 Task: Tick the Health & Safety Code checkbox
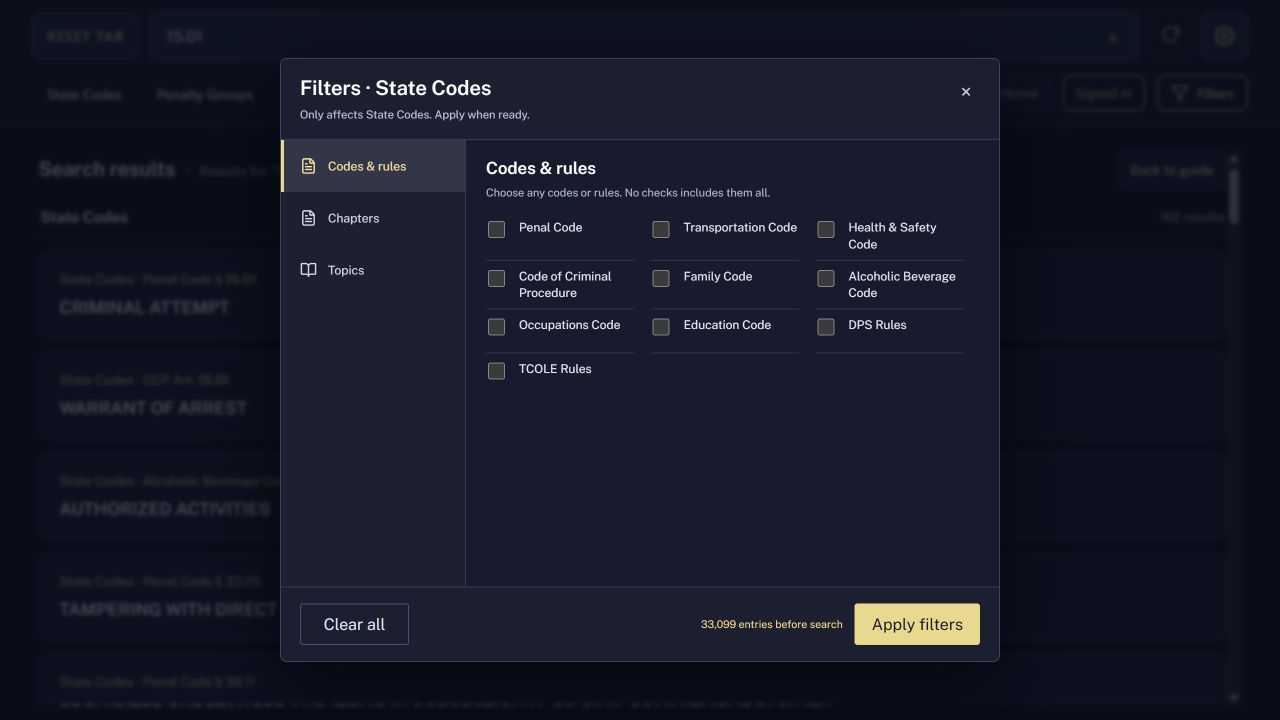click(826, 229)
